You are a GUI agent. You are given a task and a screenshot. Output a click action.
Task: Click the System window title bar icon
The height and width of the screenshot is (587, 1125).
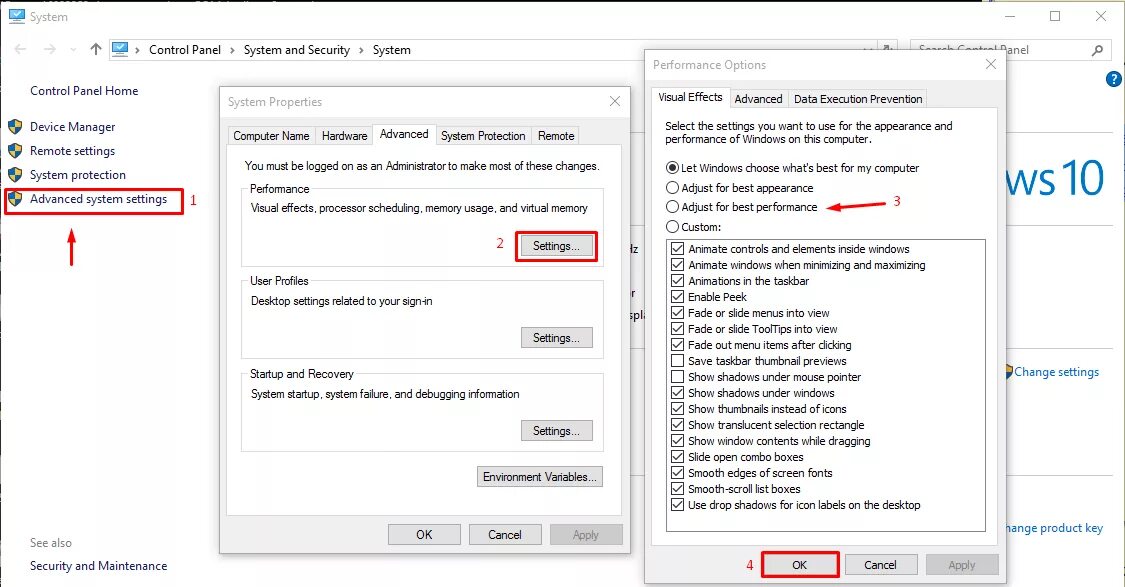16,16
